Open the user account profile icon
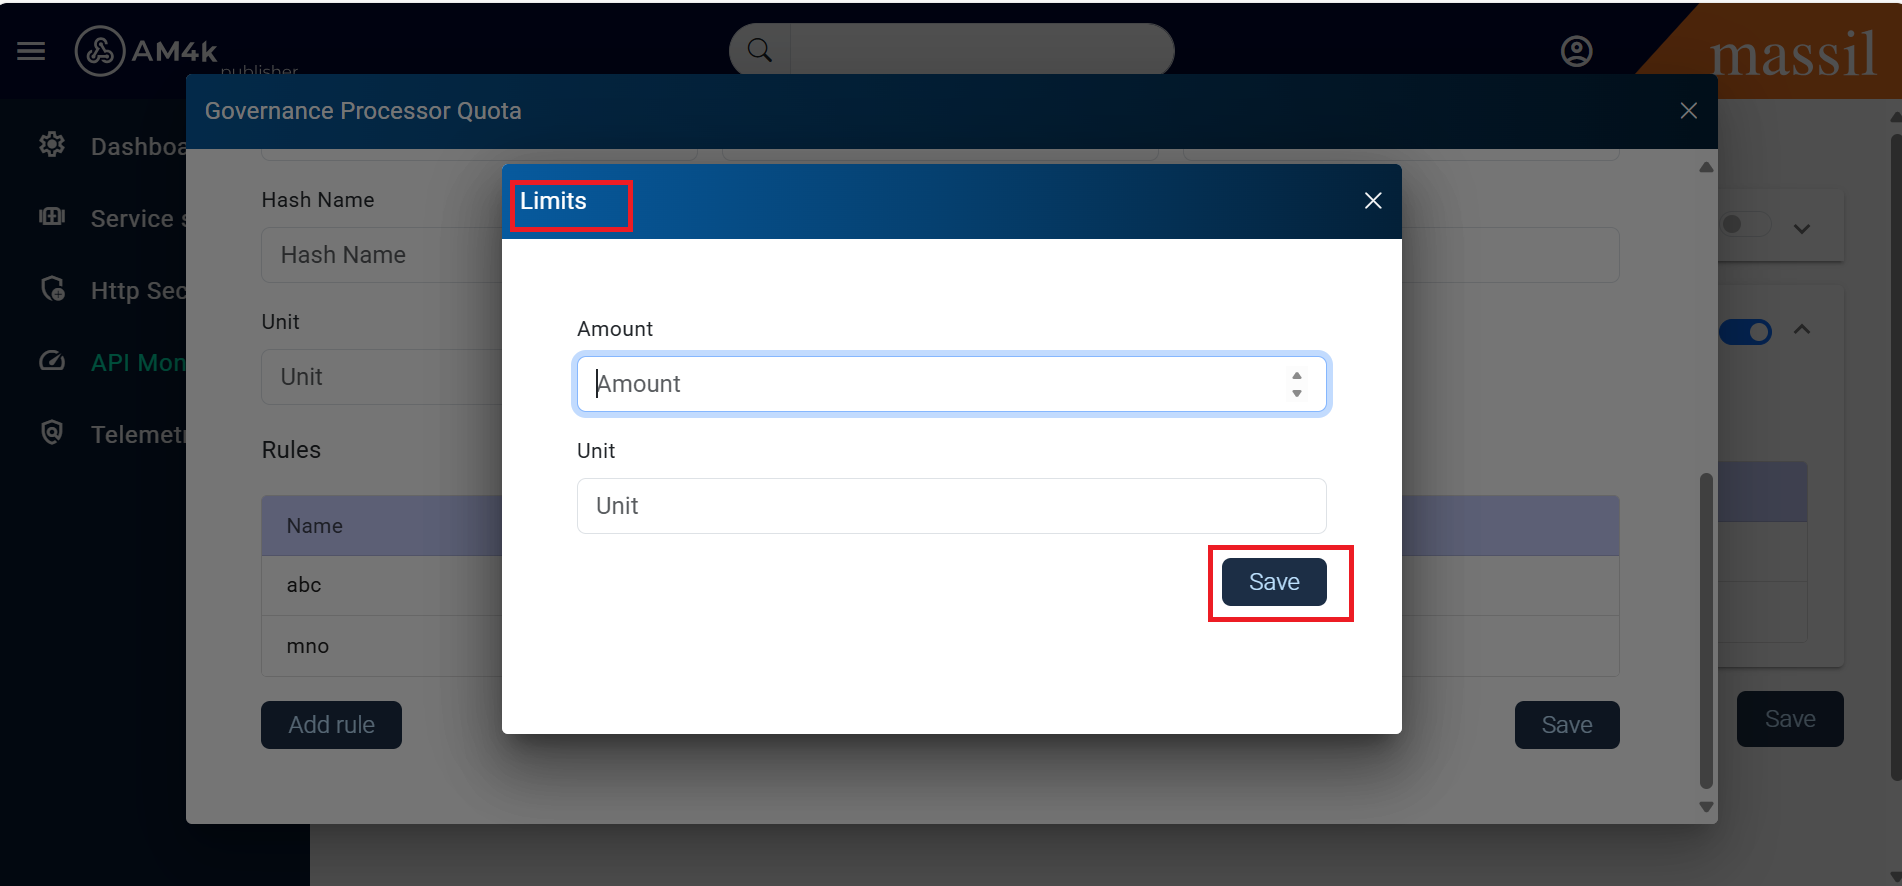Image resolution: width=1902 pixels, height=886 pixels. [1576, 51]
